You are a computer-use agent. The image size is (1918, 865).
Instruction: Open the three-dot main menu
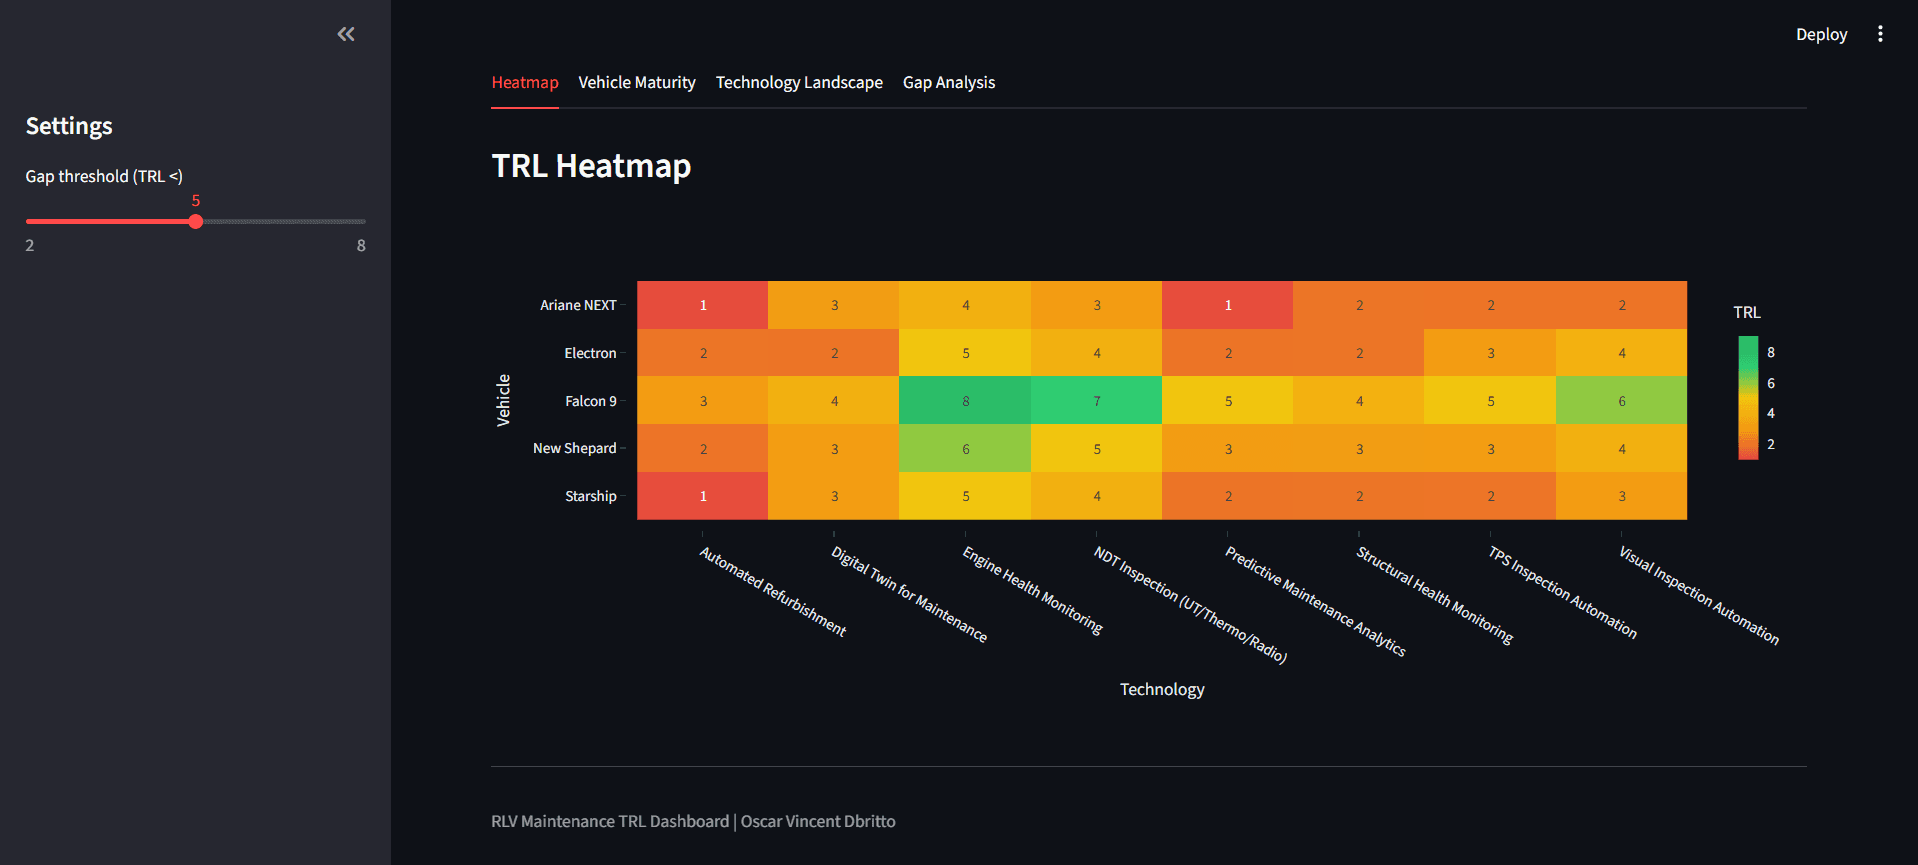pyautogui.click(x=1880, y=34)
